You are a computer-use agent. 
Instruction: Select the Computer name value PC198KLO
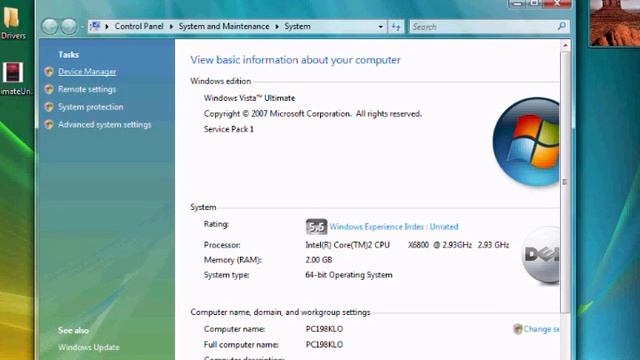(324, 329)
